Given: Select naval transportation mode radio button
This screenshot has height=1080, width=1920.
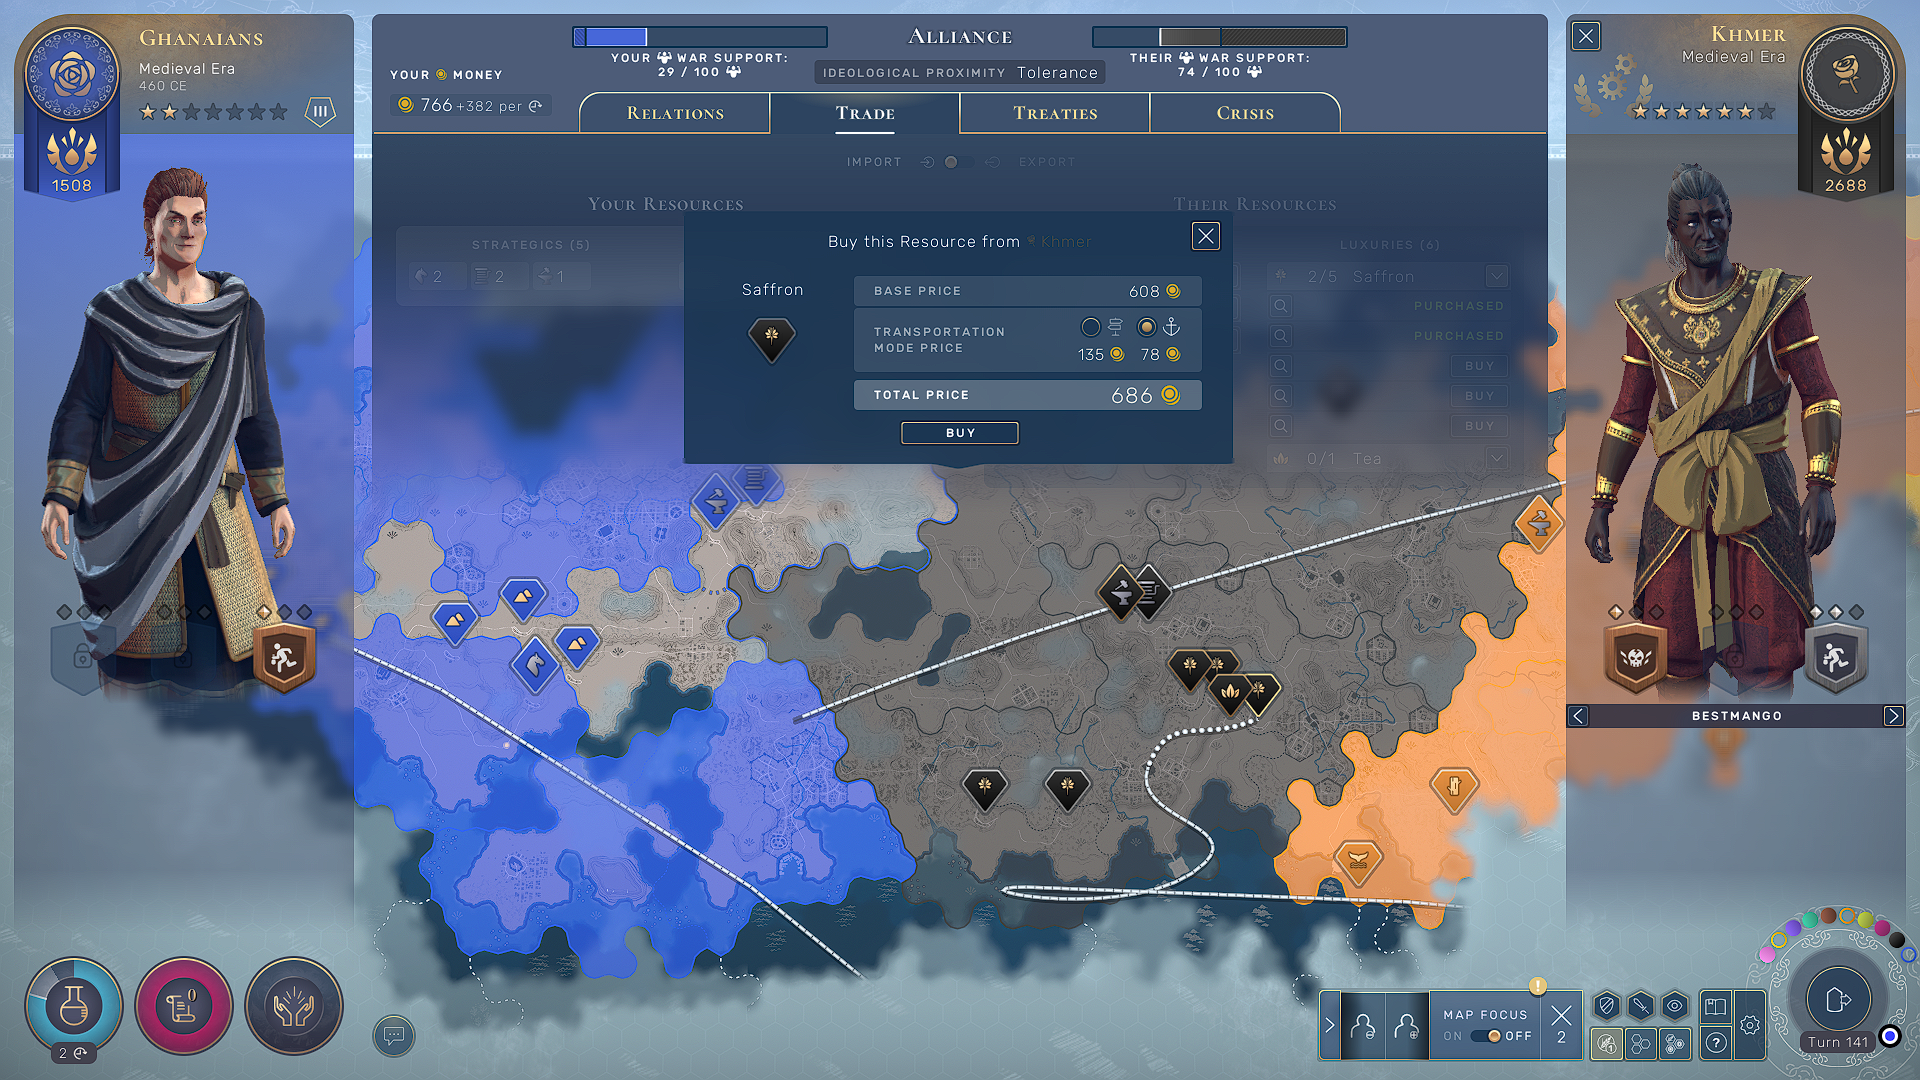Looking at the screenshot, I should (1147, 327).
